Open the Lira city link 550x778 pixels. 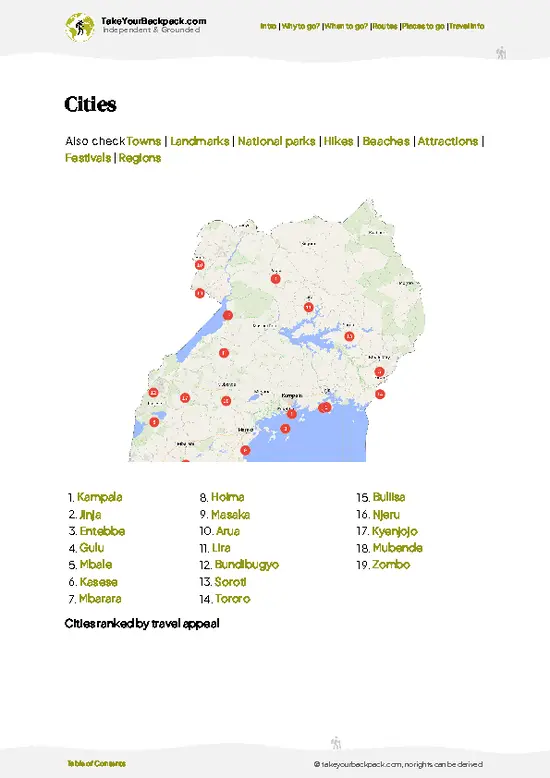(x=221, y=548)
